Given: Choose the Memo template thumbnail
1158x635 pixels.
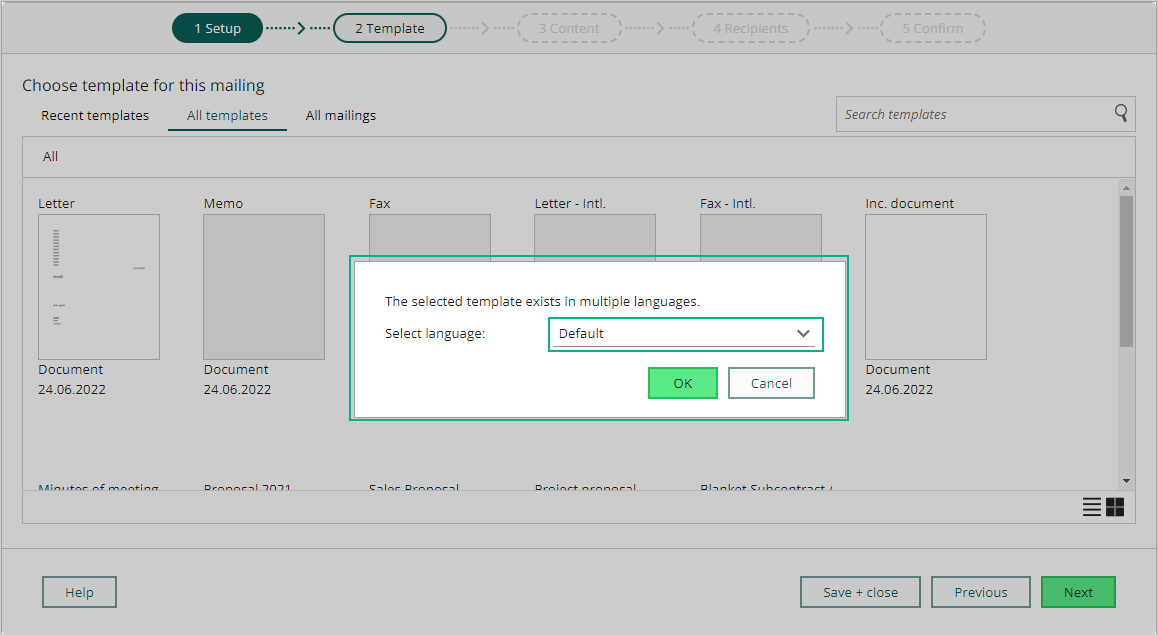Looking at the screenshot, I should (264, 287).
